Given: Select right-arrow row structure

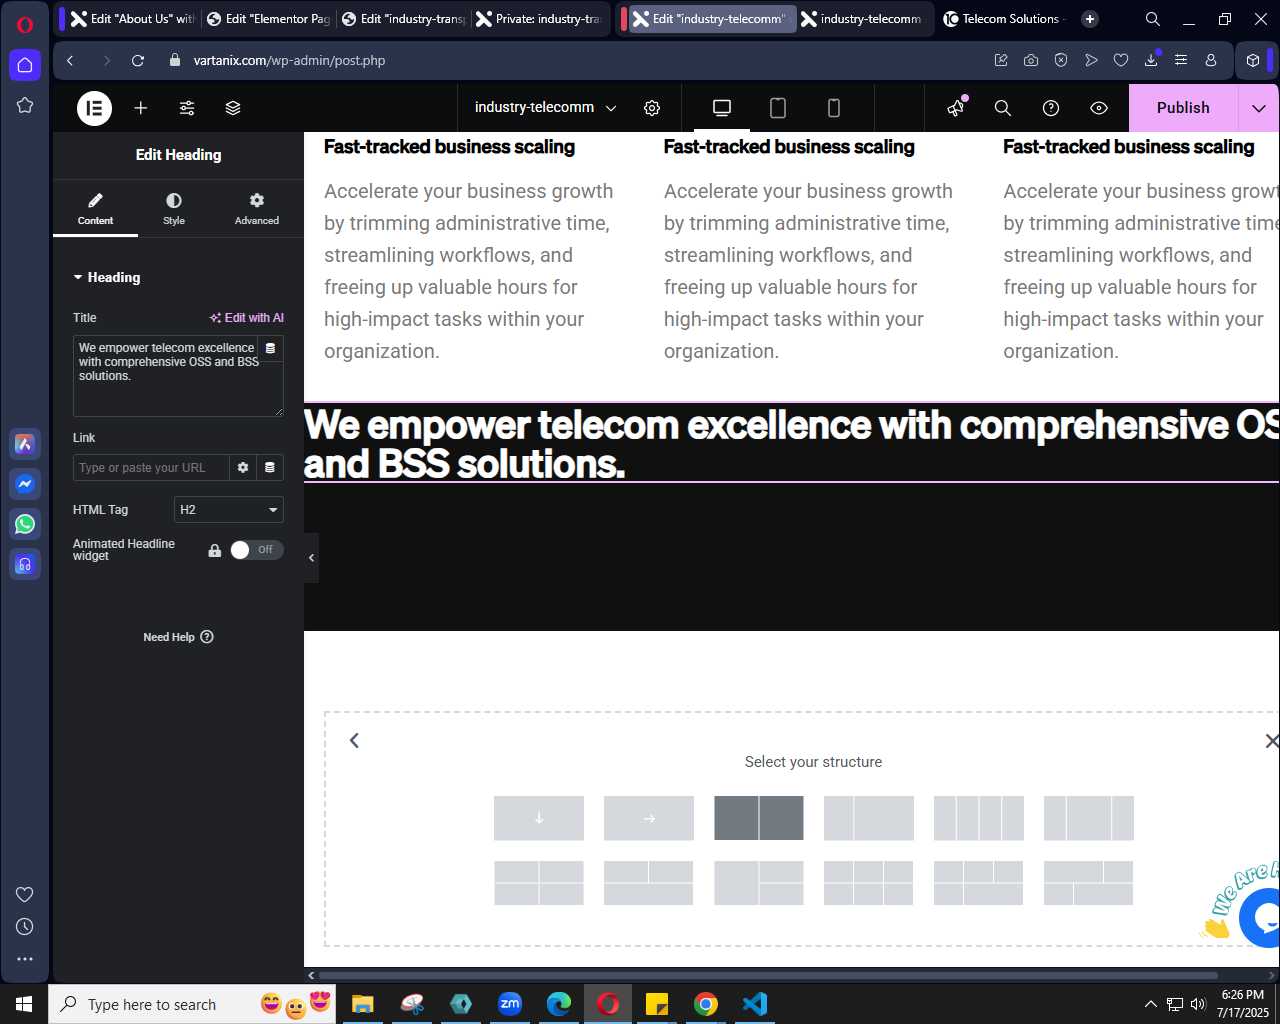Looking at the screenshot, I should point(649,818).
